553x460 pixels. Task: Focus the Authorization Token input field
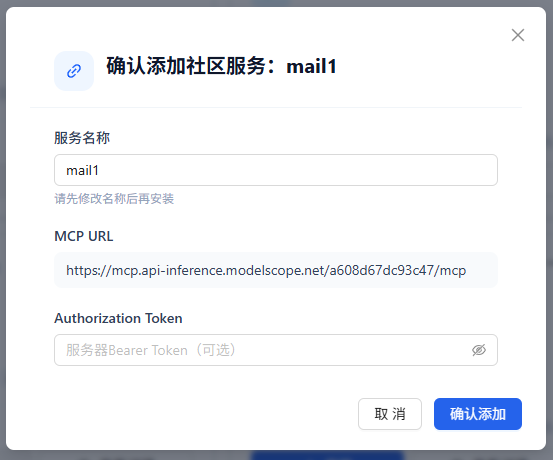click(x=276, y=350)
